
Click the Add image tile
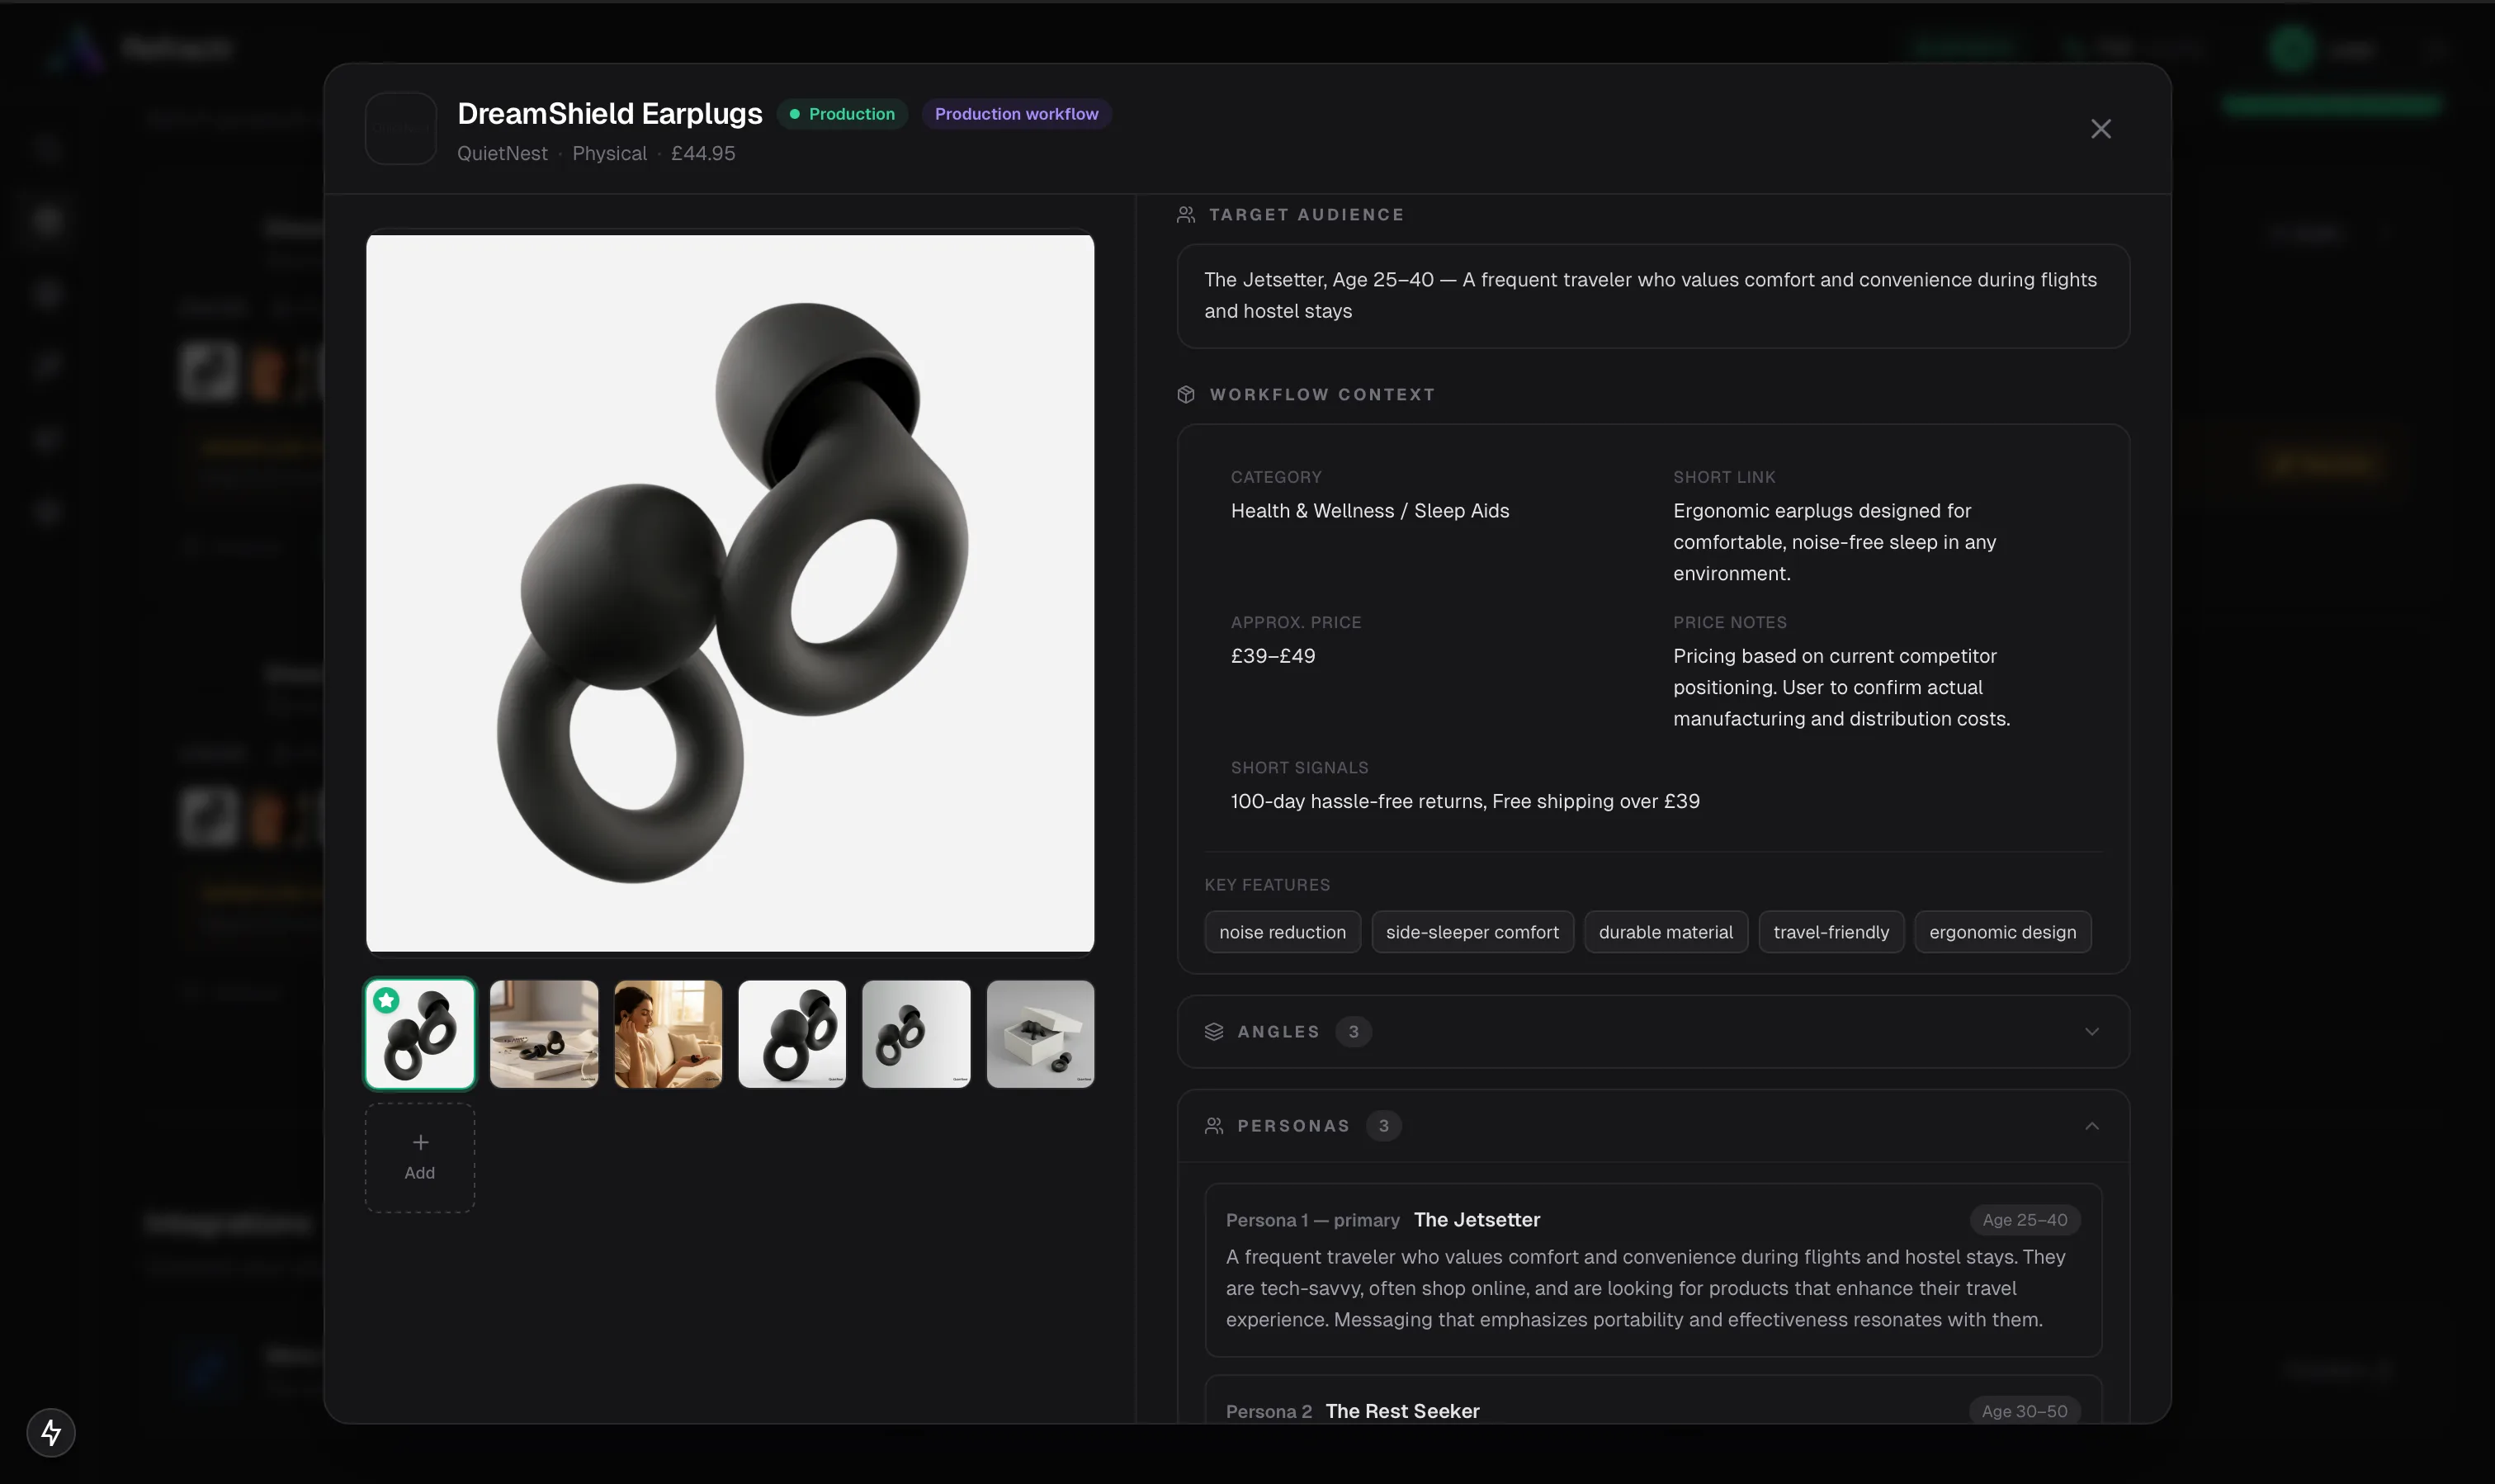point(420,1158)
